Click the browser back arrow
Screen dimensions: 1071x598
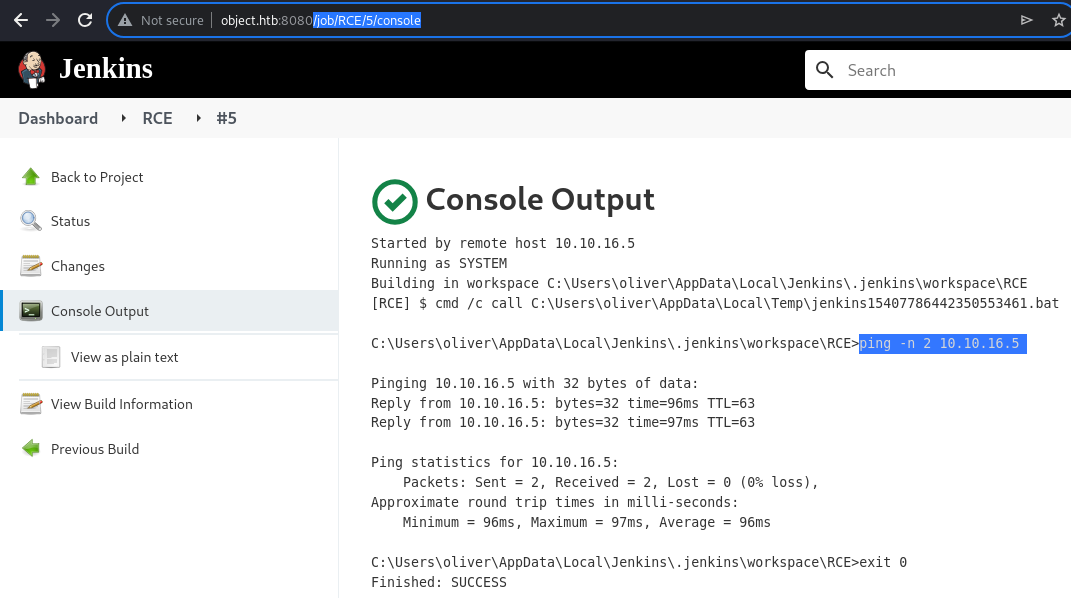[20, 20]
